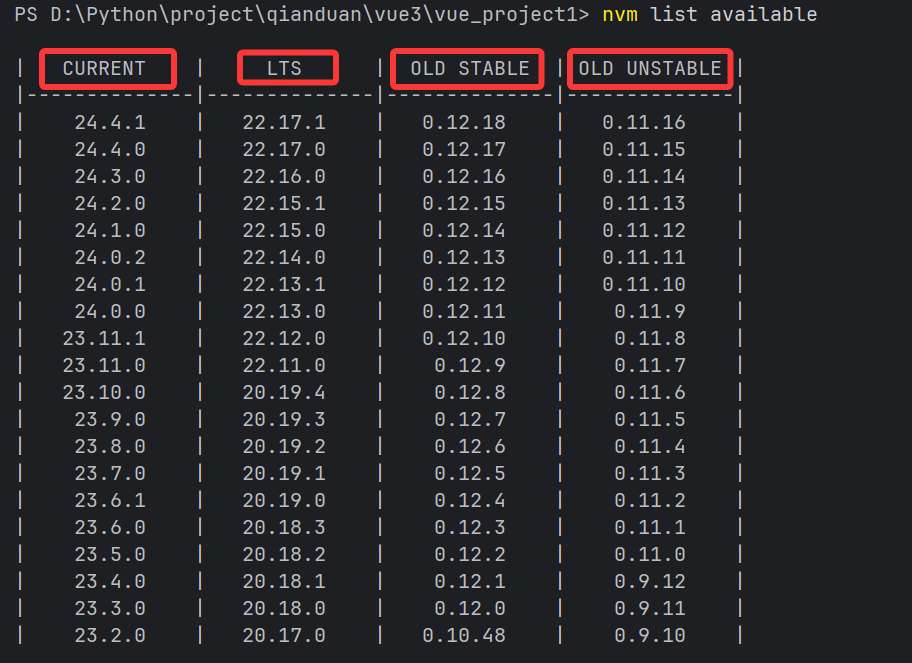Image resolution: width=912 pixels, height=663 pixels.
Task: Select old stable version 0.12.0
Action: click(470, 608)
